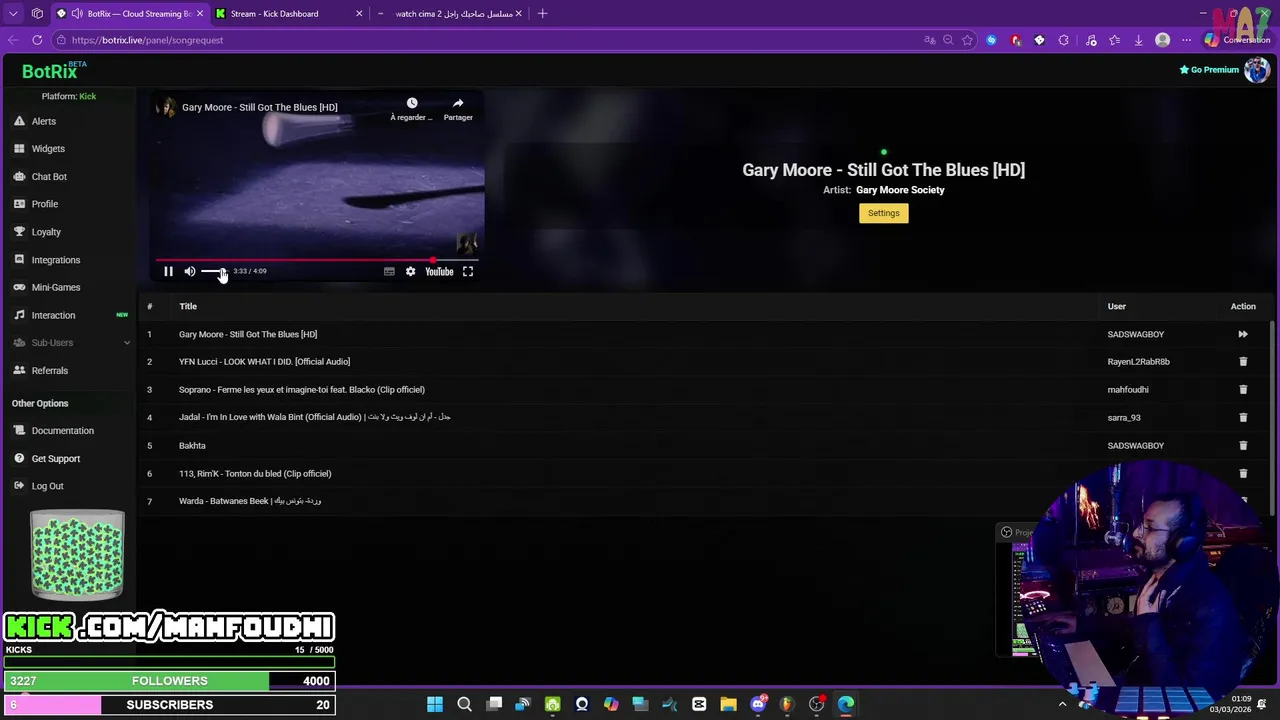The height and width of the screenshot is (720, 1280).
Task: Select the 'Gary Moore - Still Got The Blues' row title
Action: 248,334
